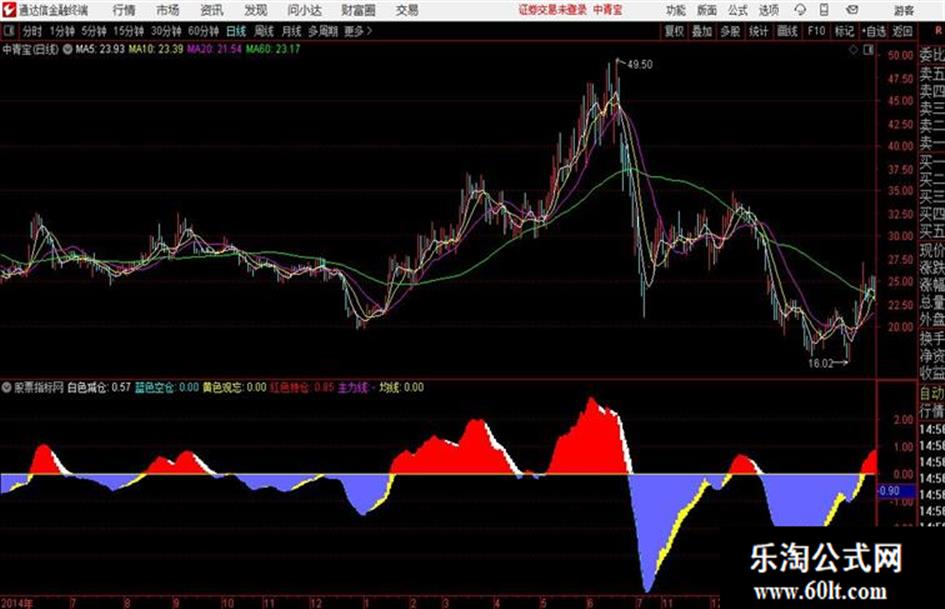This screenshot has width=945, height=609.
Task: Click the 多股 multi-stock button
Action: [730, 31]
